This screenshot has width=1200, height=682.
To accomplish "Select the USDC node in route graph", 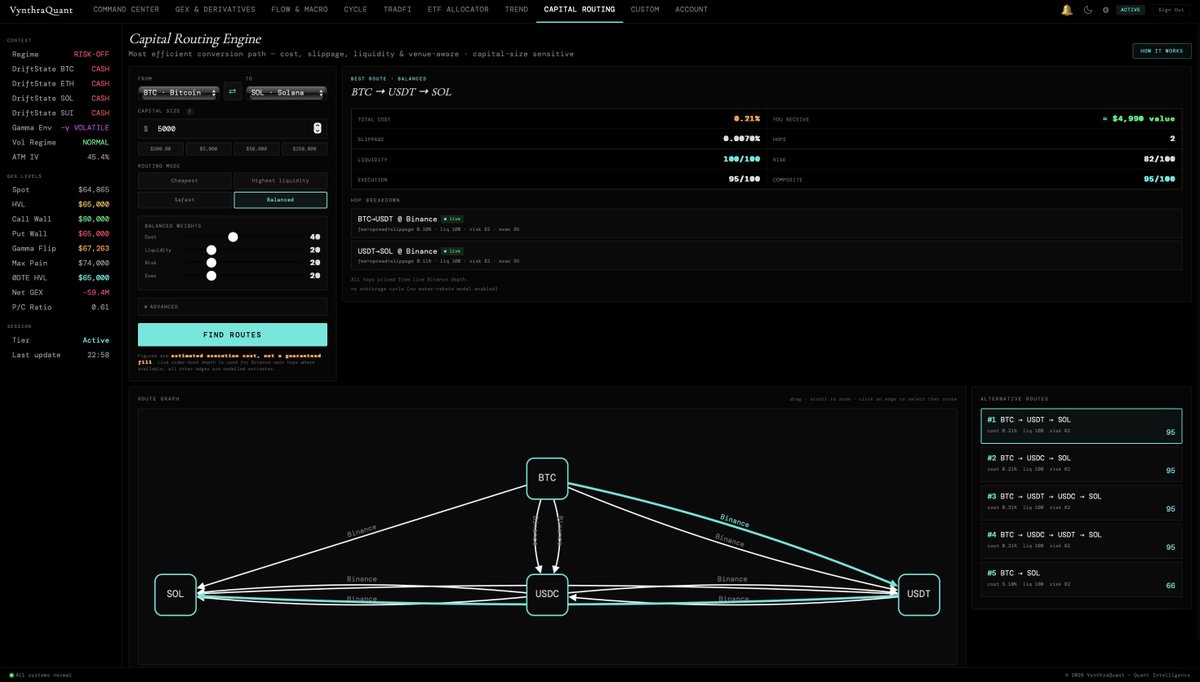I will pos(547,594).
